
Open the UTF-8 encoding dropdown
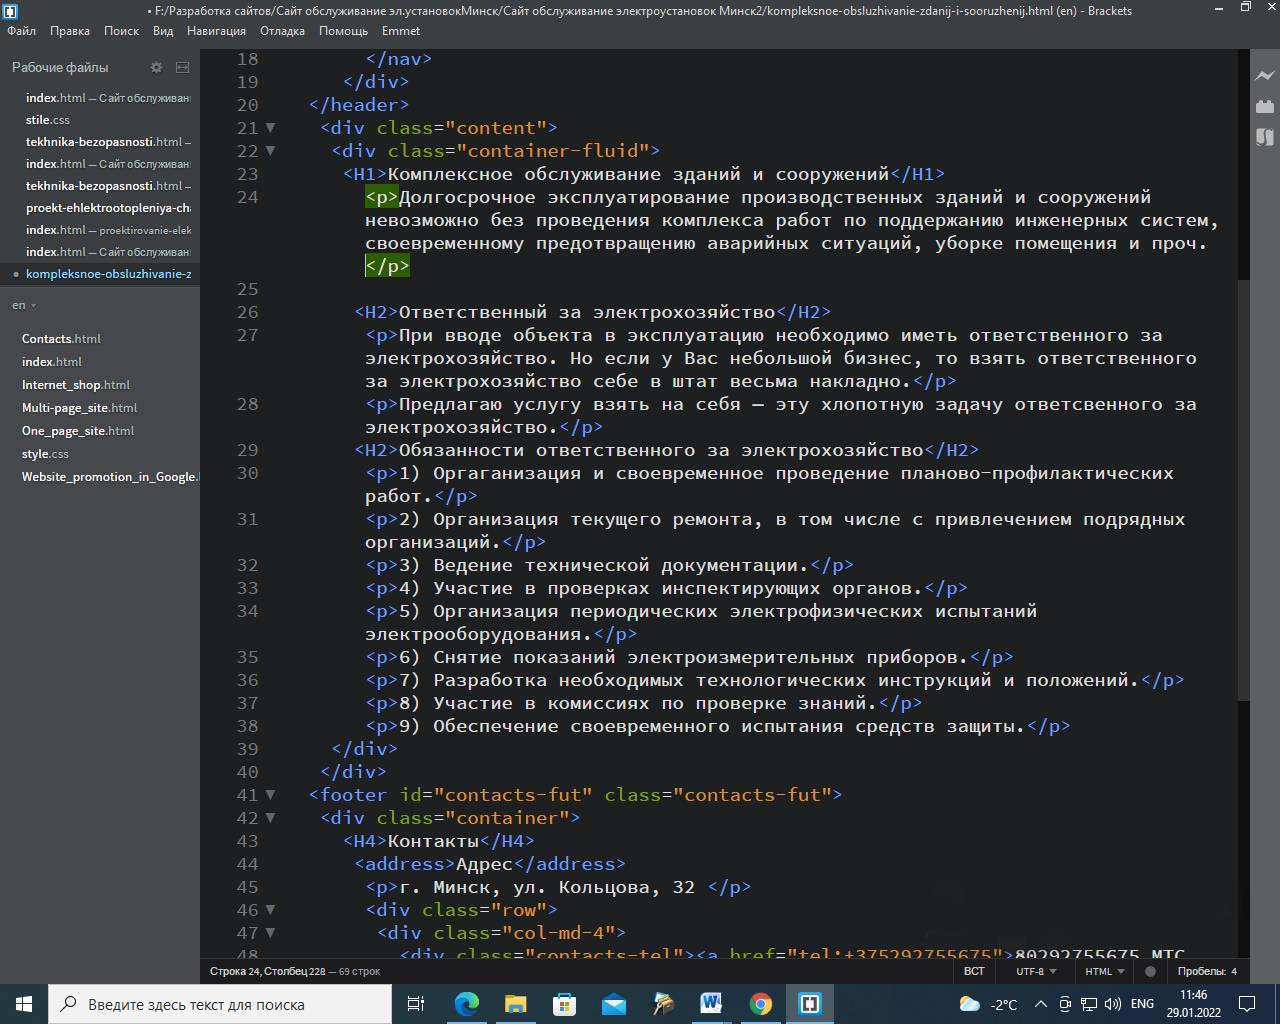coord(1035,971)
